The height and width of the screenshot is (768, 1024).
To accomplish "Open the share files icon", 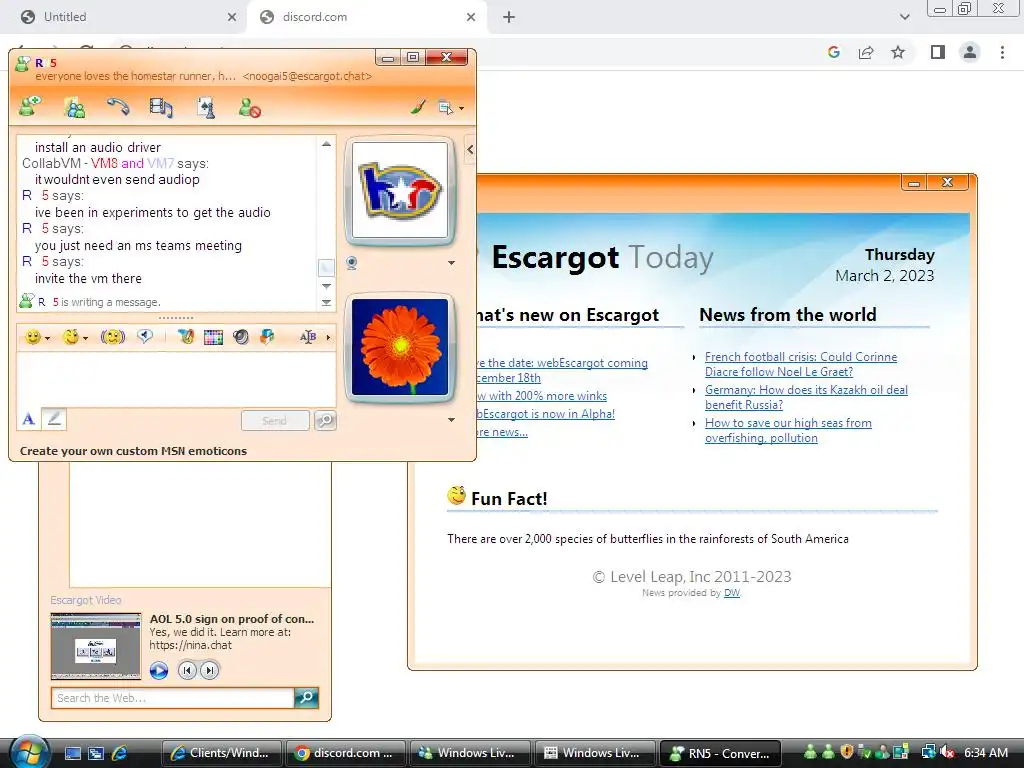I will 75,107.
